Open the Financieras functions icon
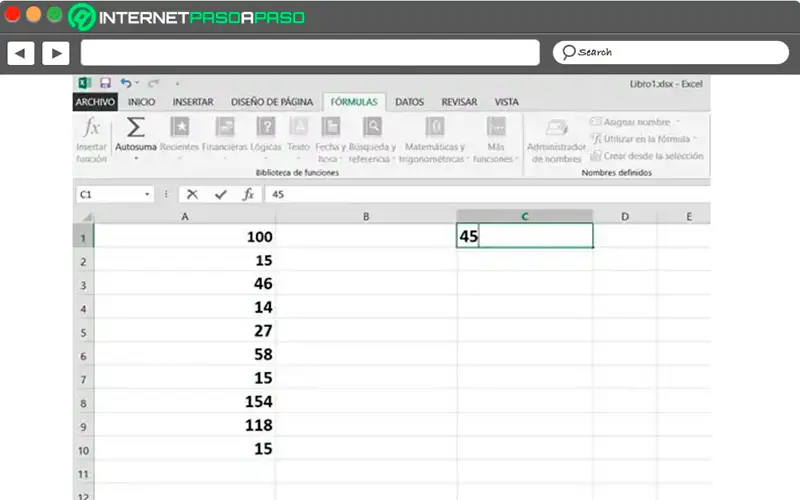 (224, 127)
